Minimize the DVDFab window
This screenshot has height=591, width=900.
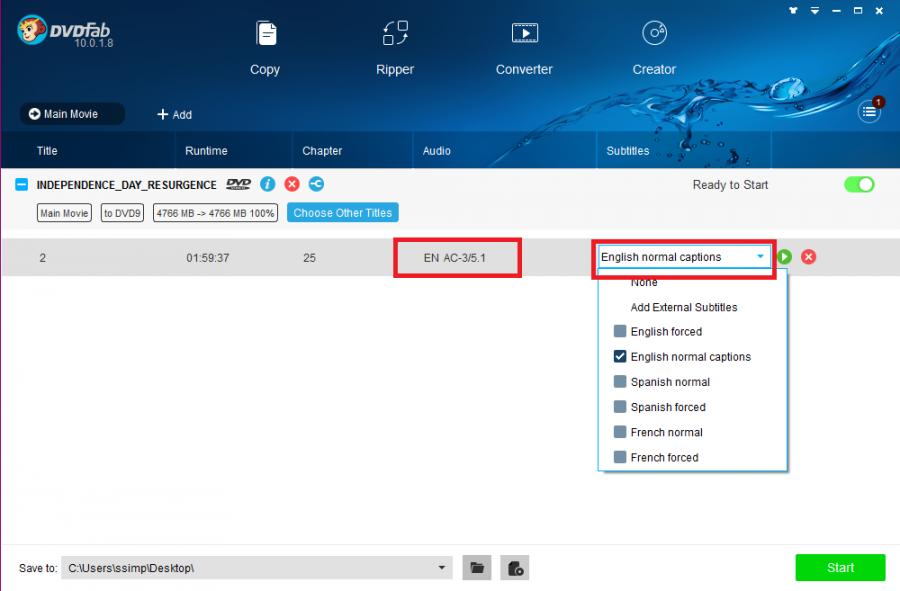[836, 10]
